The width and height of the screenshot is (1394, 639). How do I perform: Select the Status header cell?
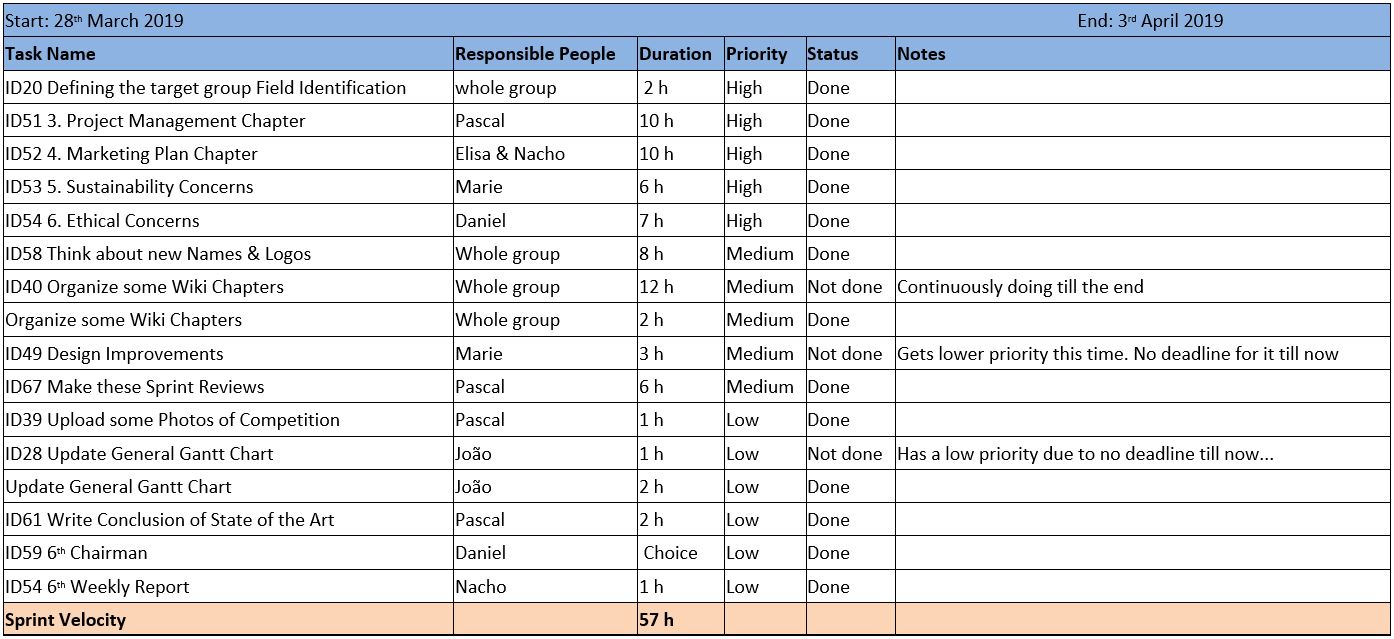point(850,54)
